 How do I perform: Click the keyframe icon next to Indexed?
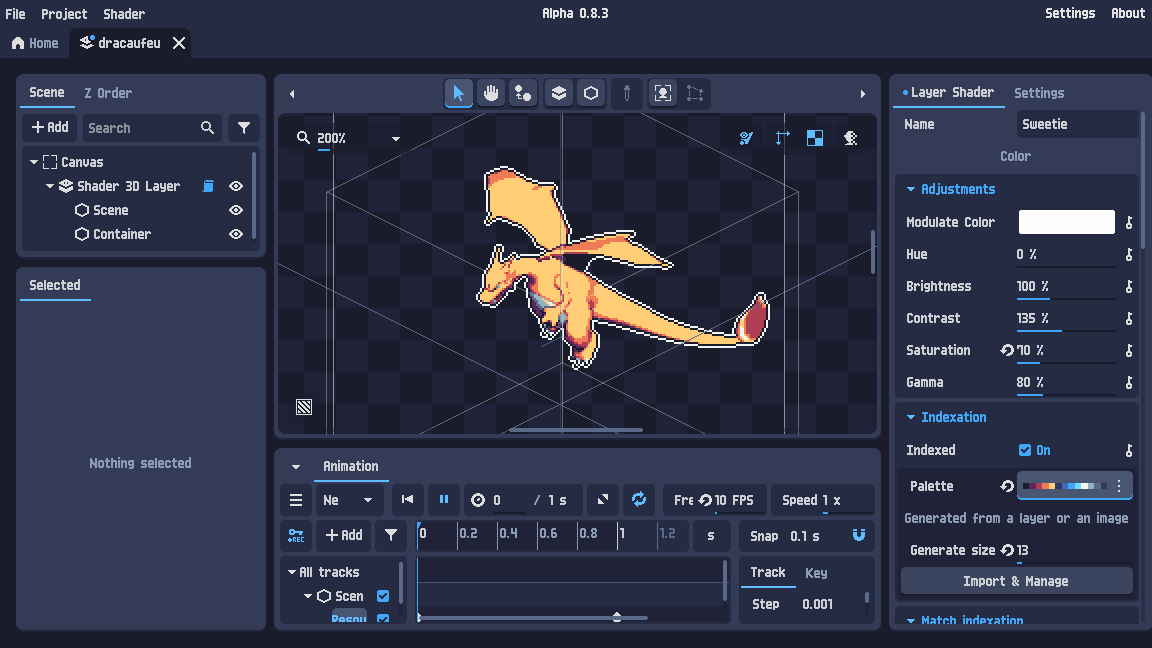pos(1129,450)
